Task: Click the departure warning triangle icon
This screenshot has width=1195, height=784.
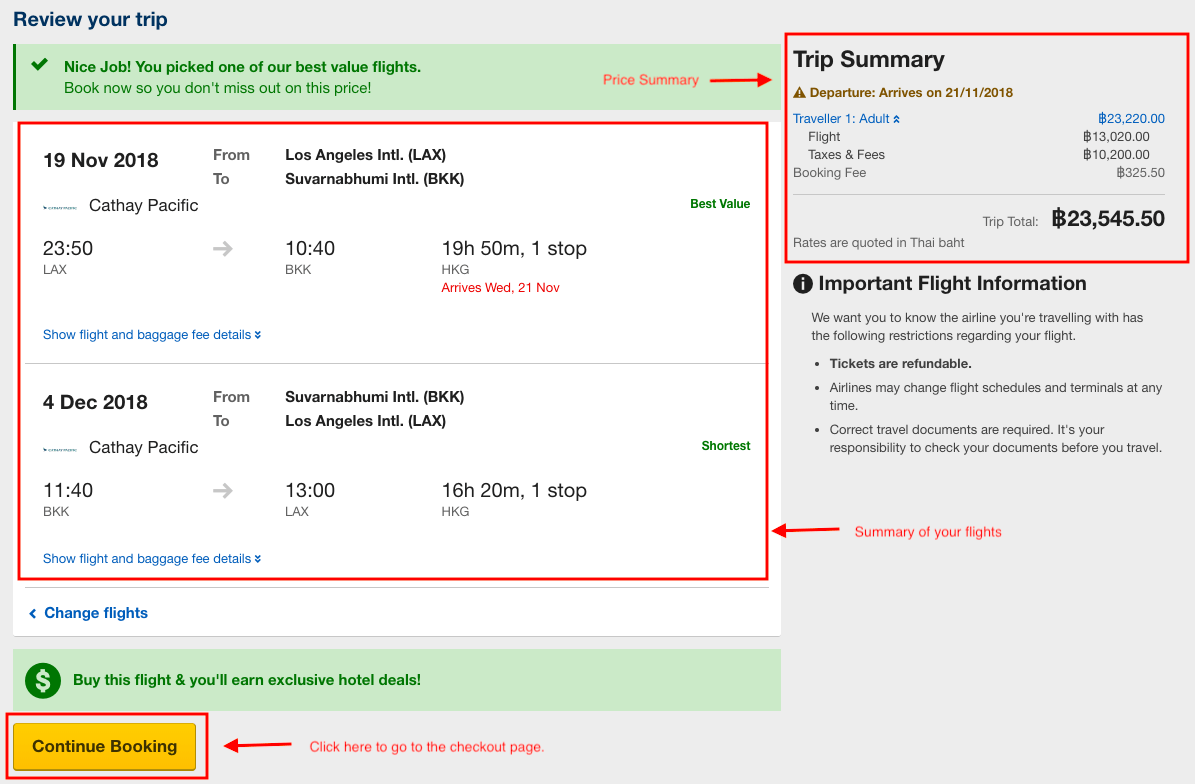Action: click(799, 93)
